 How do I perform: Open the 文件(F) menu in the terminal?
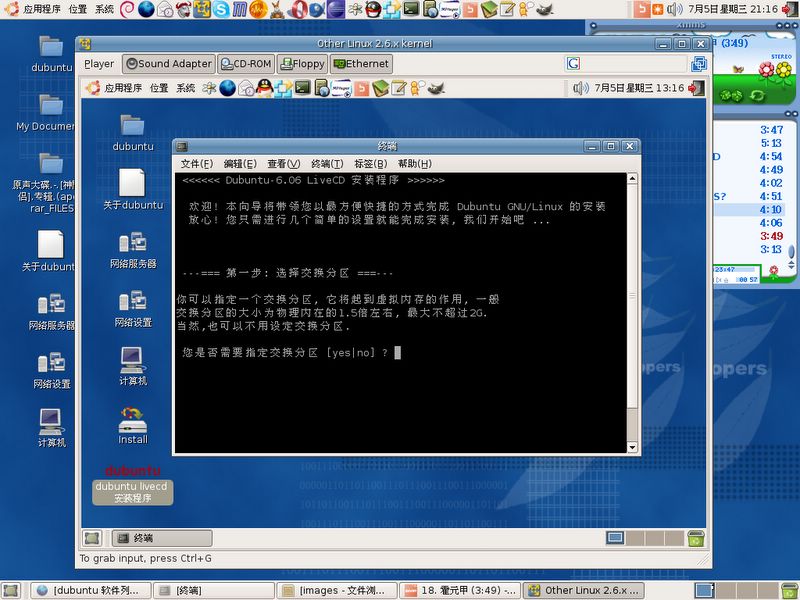[196, 164]
